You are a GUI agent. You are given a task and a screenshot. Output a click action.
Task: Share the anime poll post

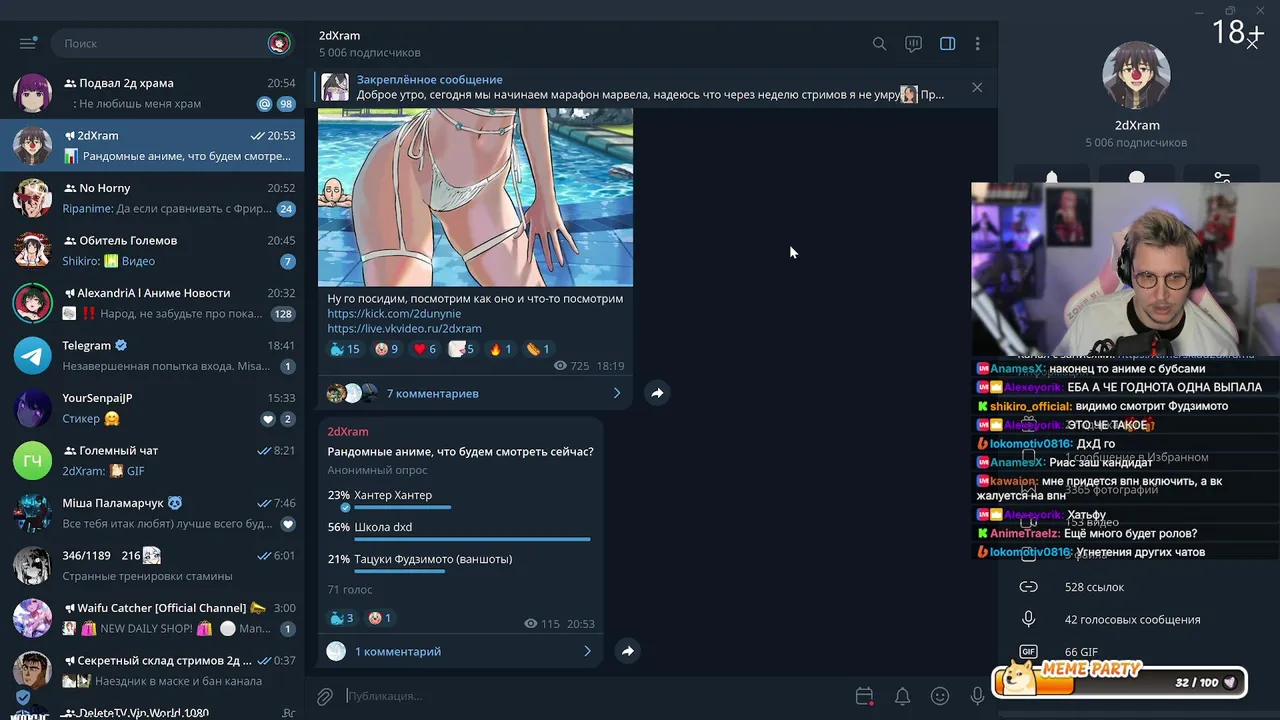click(627, 651)
